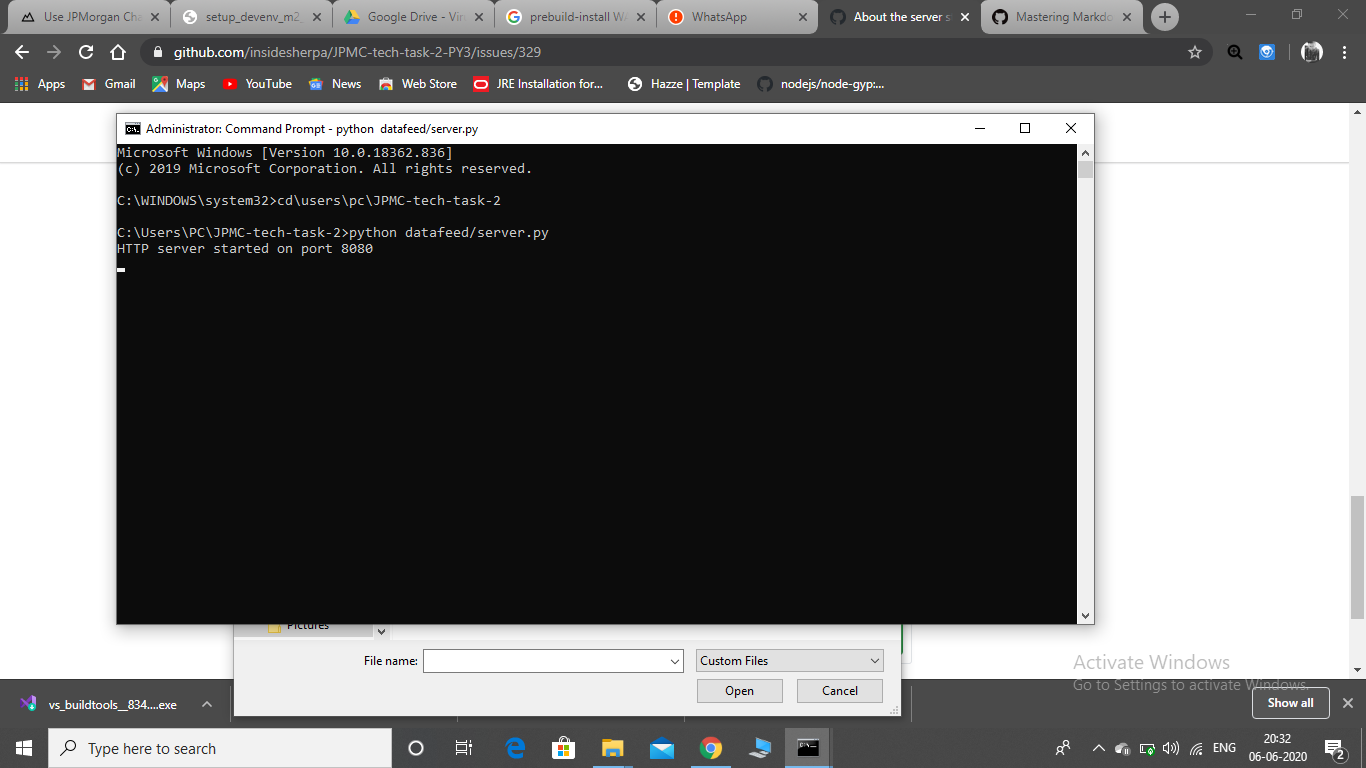The width and height of the screenshot is (1366, 768).
Task: Open the YouTube bookmark shortcut
Action: pos(256,84)
